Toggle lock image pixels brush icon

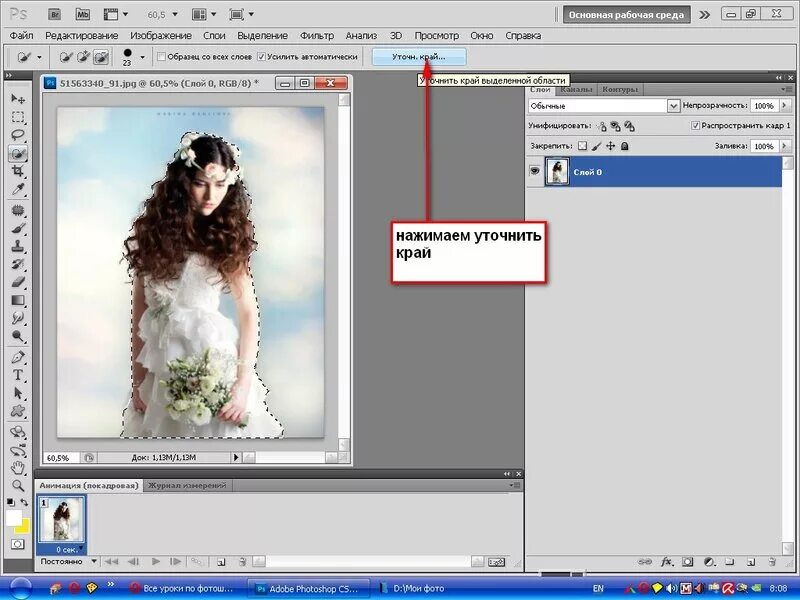pos(596,146)
